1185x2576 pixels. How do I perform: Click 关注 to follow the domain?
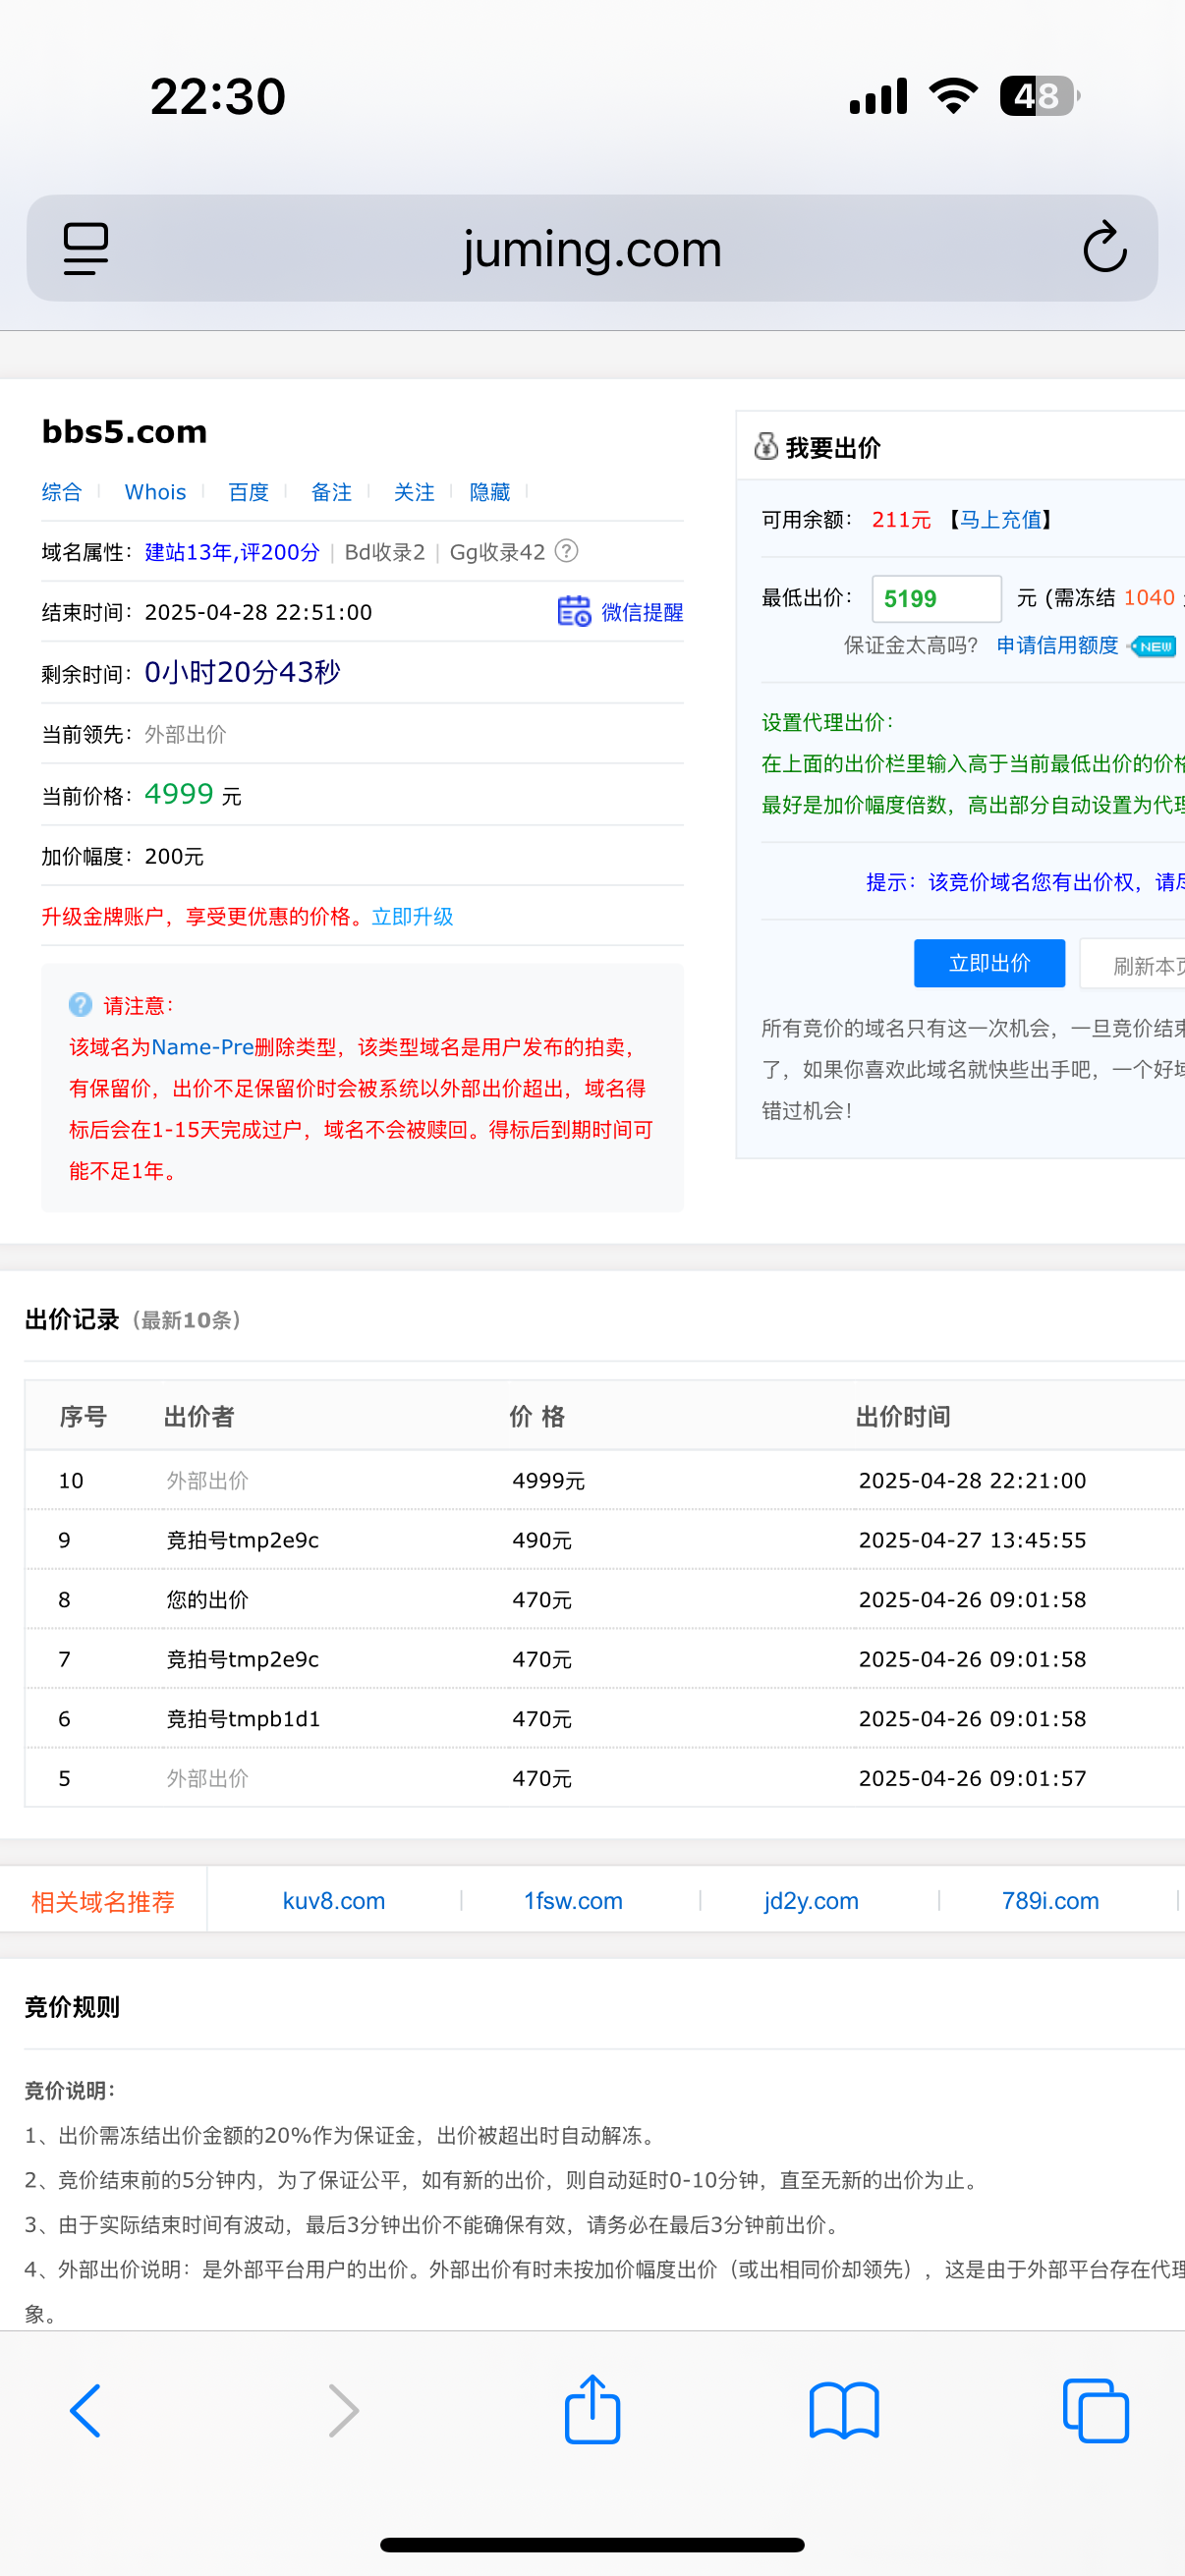414,492
